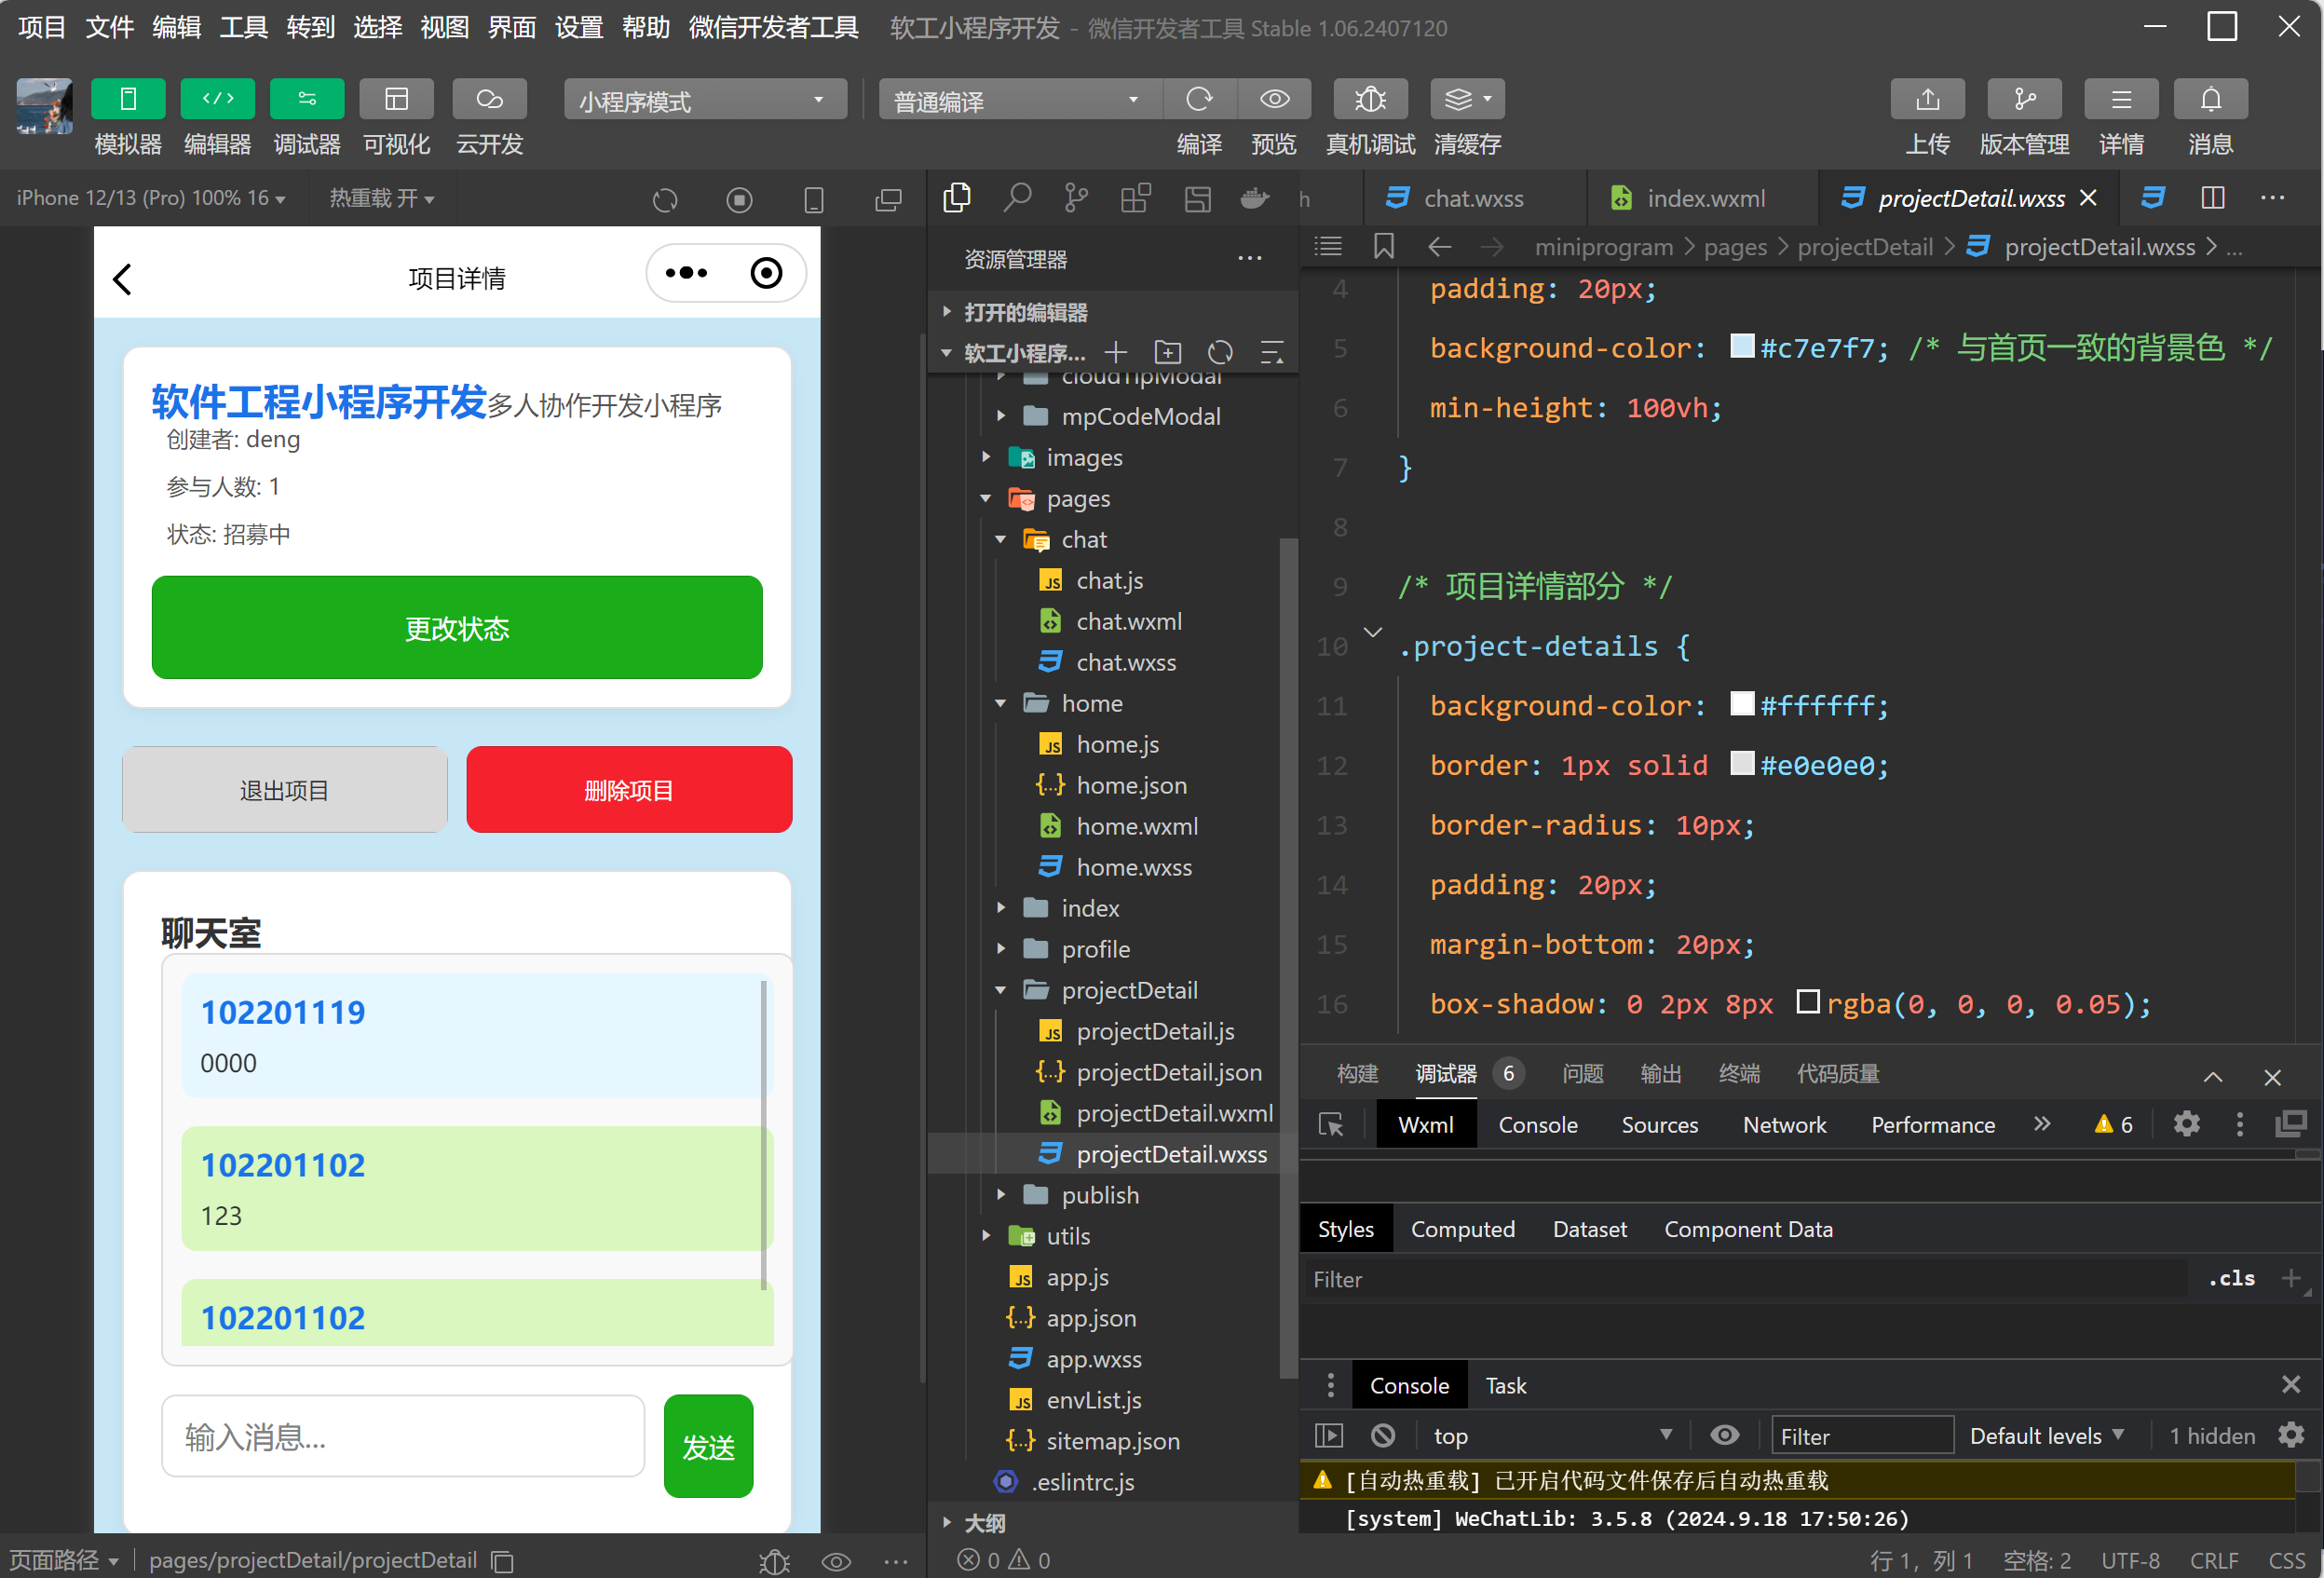The height and width of the screenshot is (1578, 2324).
Task: Click the red 删除项目 button
Action: [x=628, y=790]
